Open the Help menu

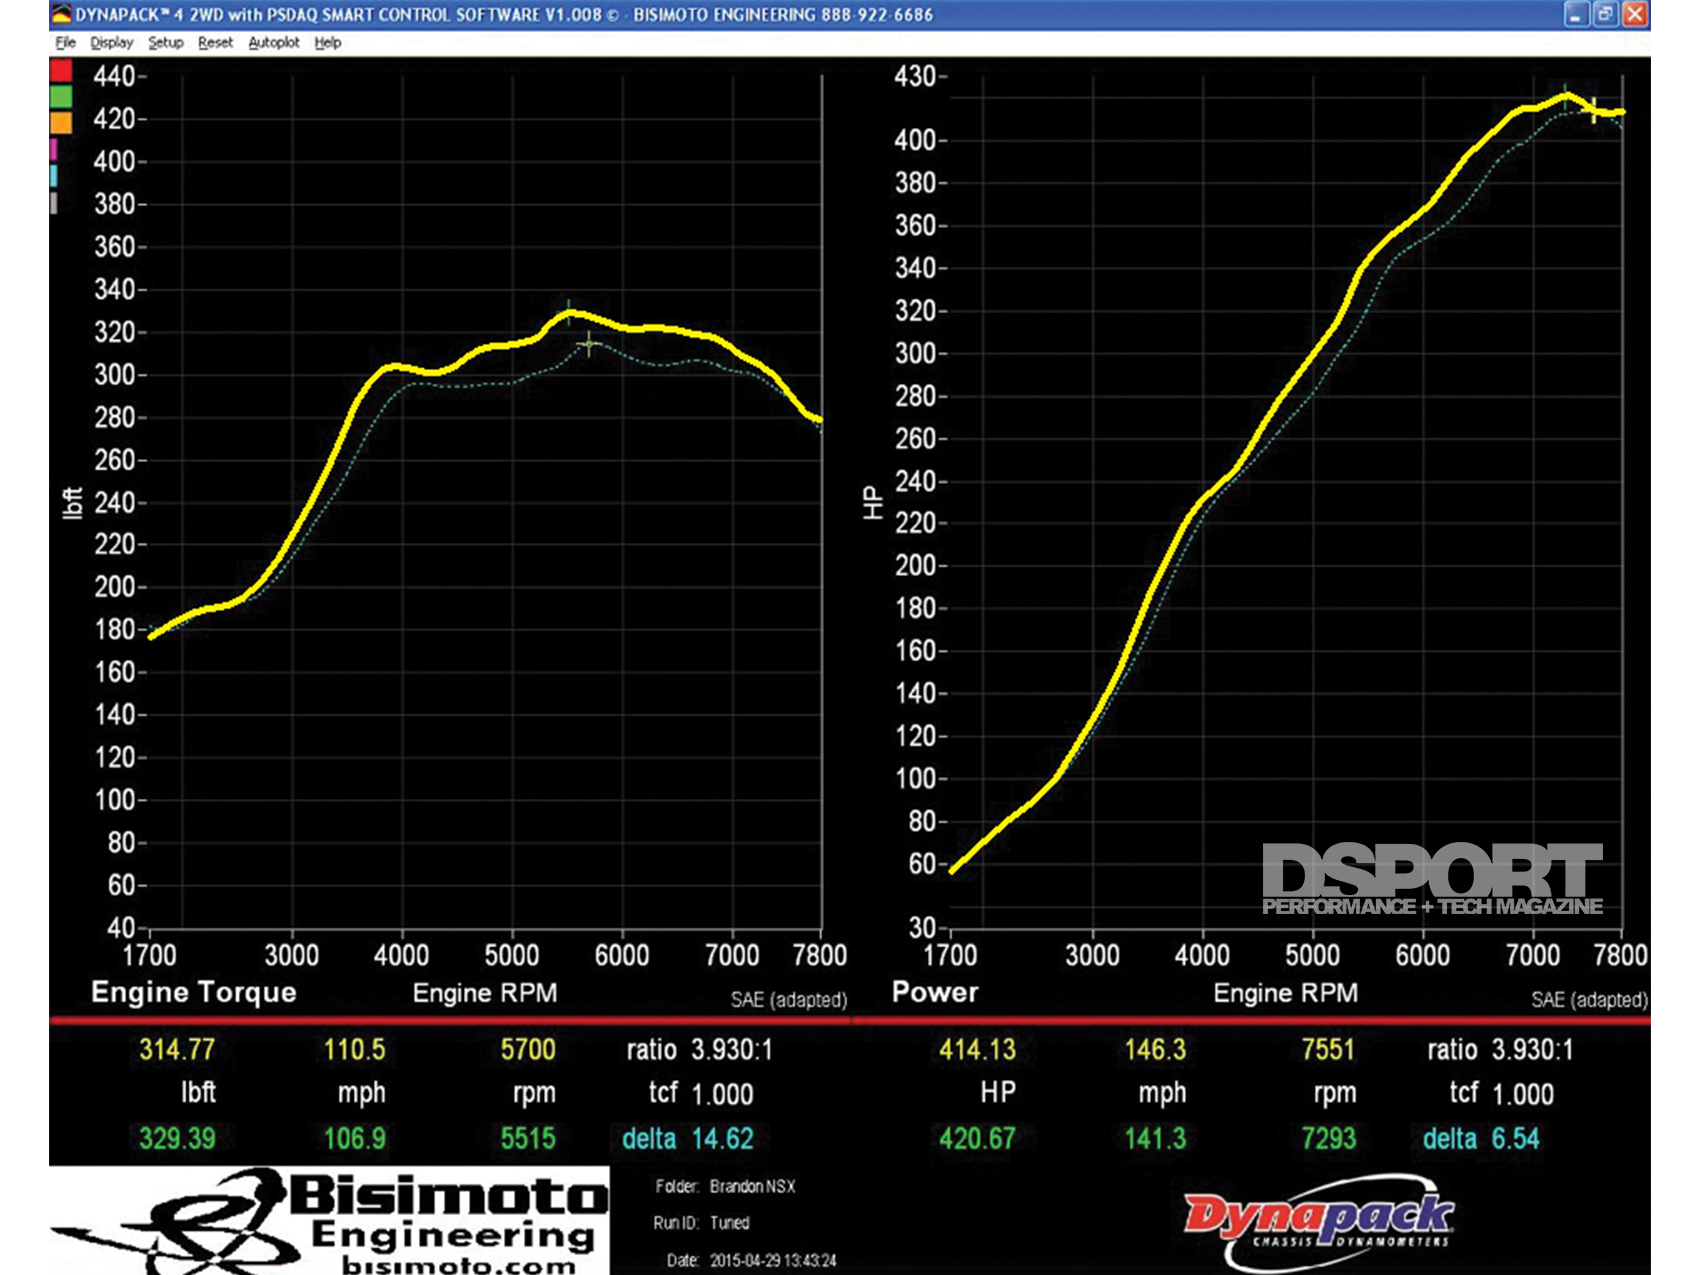(x=327, y=42)
